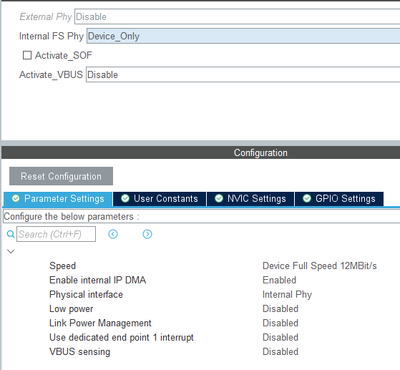Go to previous search result arrow

coord(113,234)
